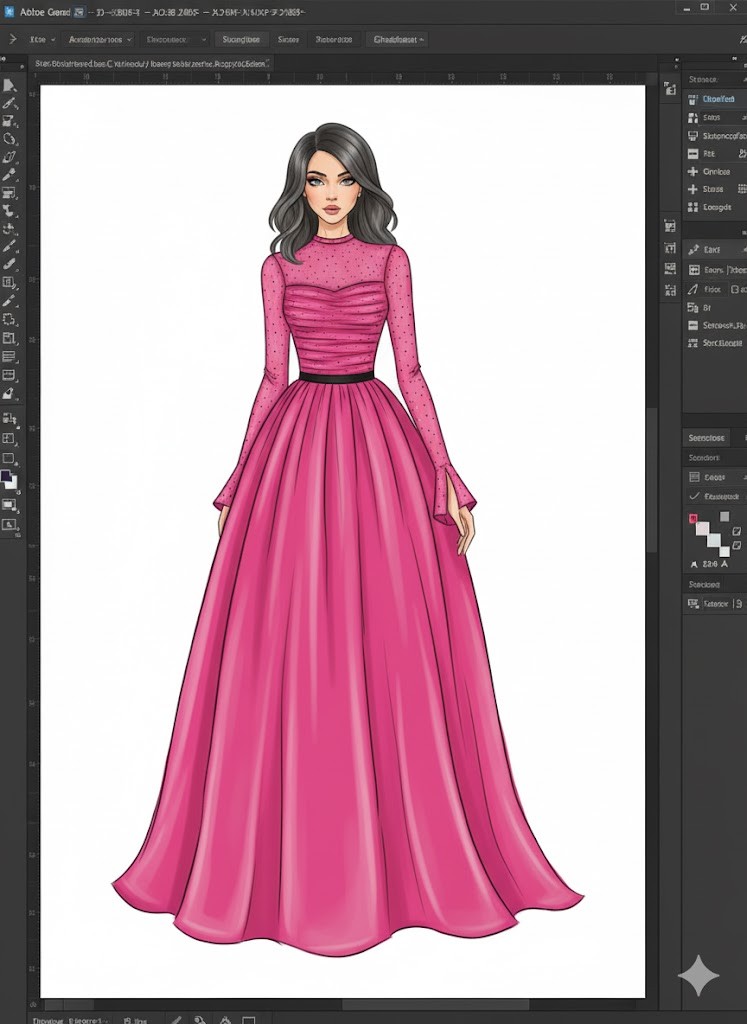The image size is (747, 1024).
Task: Toggle the checkmark beside Eixasptck
Action: (694, 496)
